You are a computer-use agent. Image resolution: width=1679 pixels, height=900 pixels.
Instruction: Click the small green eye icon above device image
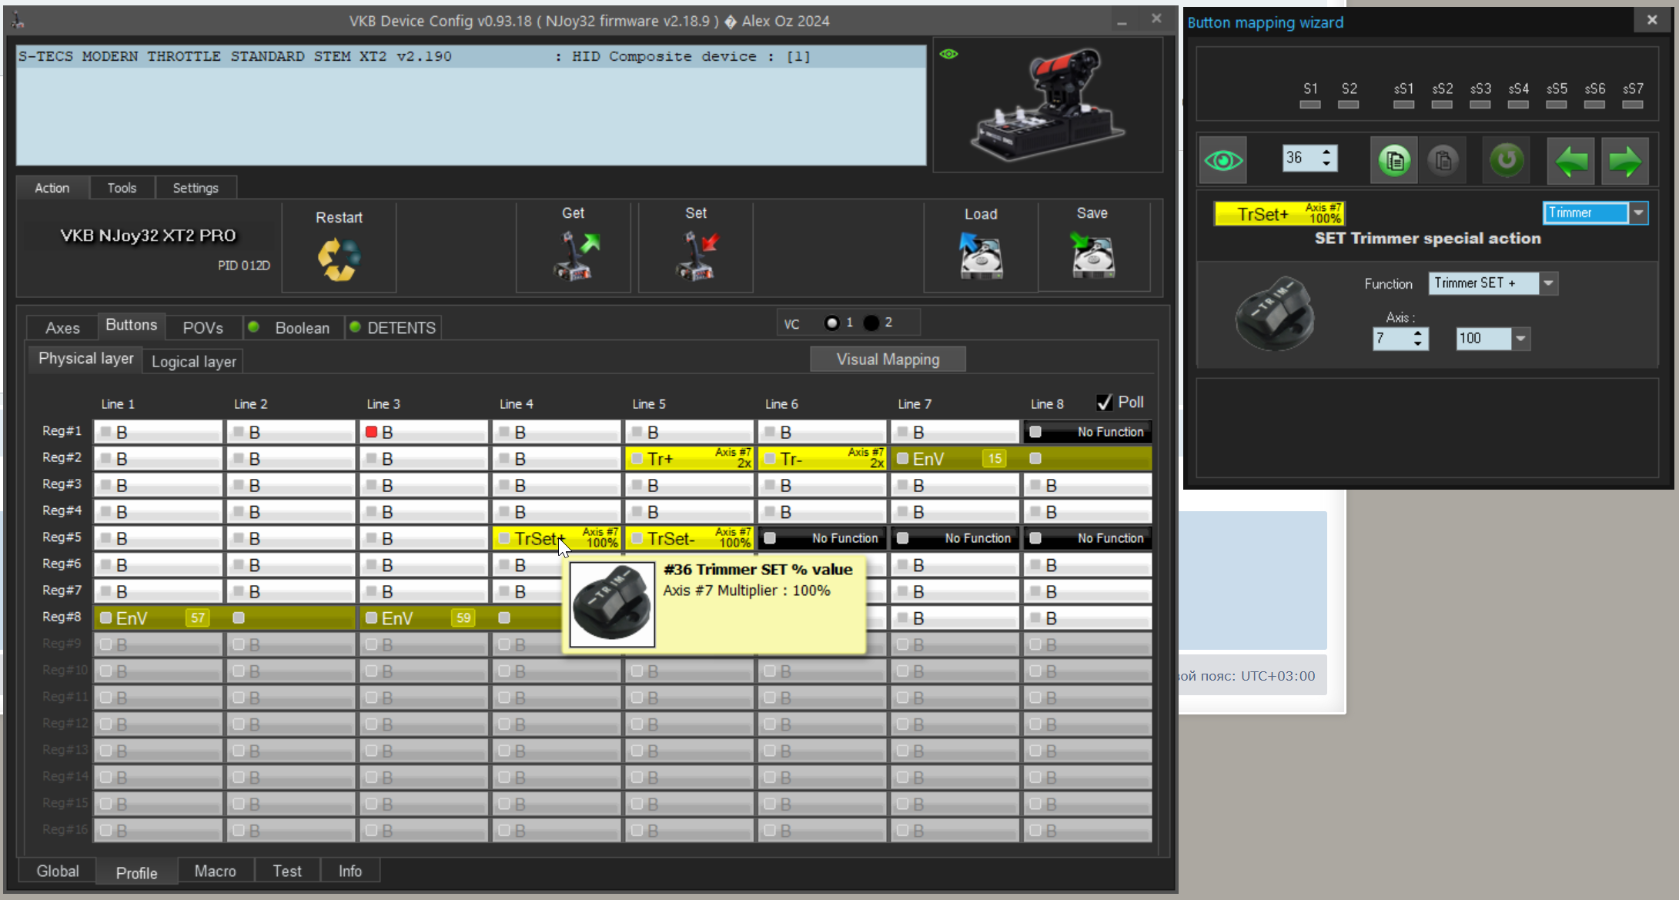pos(949,54)
